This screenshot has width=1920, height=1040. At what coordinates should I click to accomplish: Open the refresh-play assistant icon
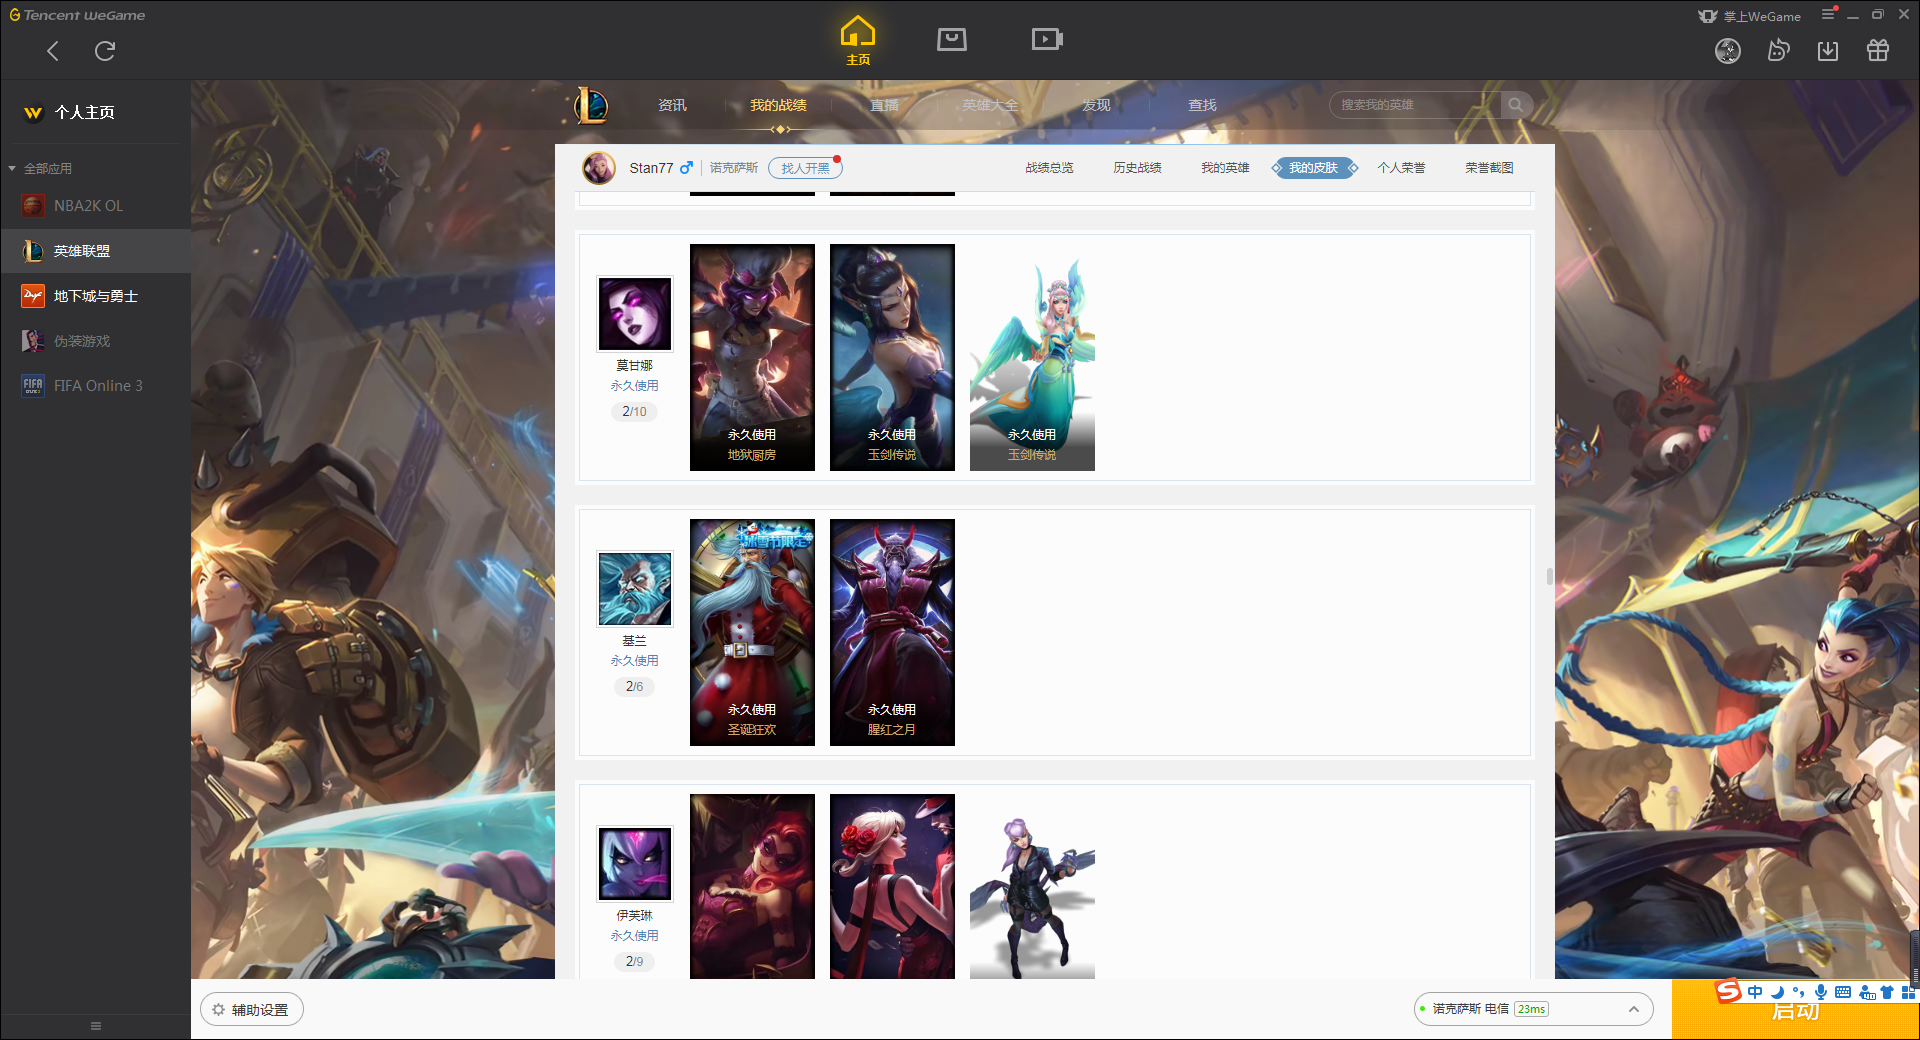tap(1778, 50)
